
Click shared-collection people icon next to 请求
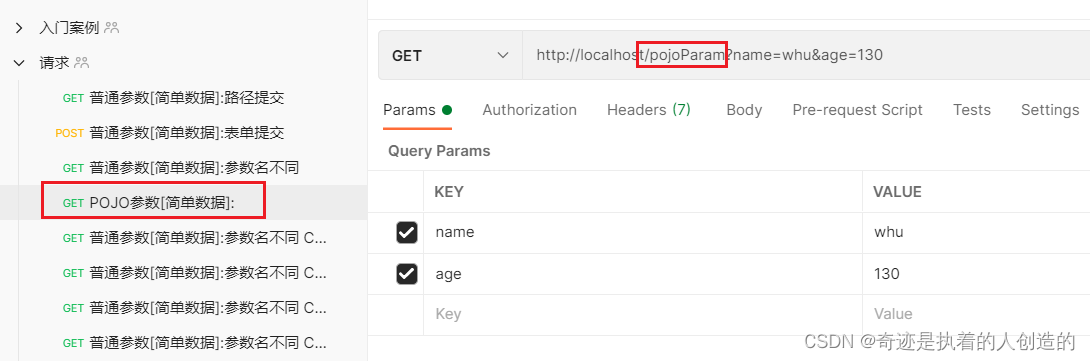[81, 63]
